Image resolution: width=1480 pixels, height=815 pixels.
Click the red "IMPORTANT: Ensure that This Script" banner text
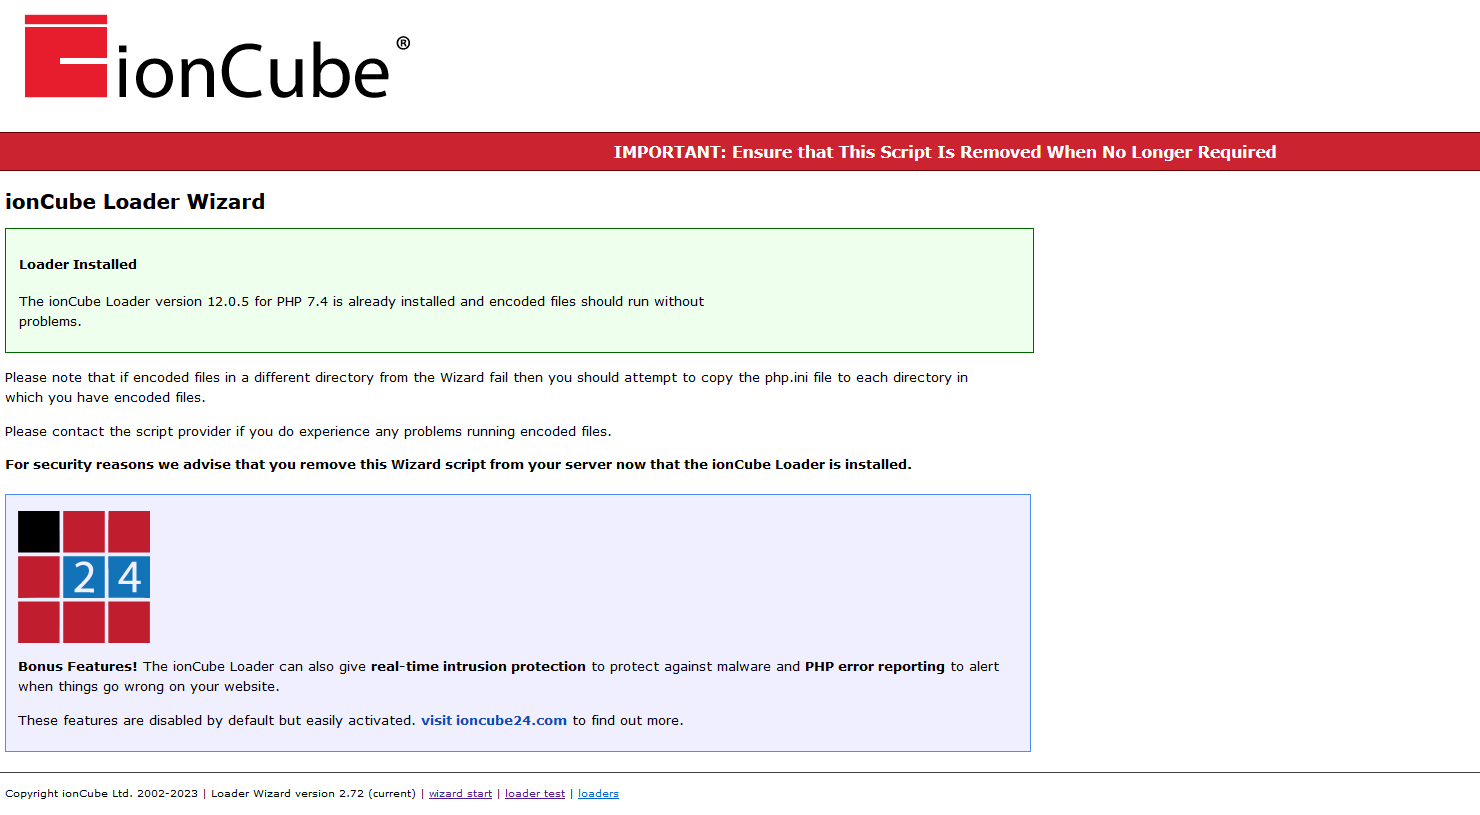945,152
